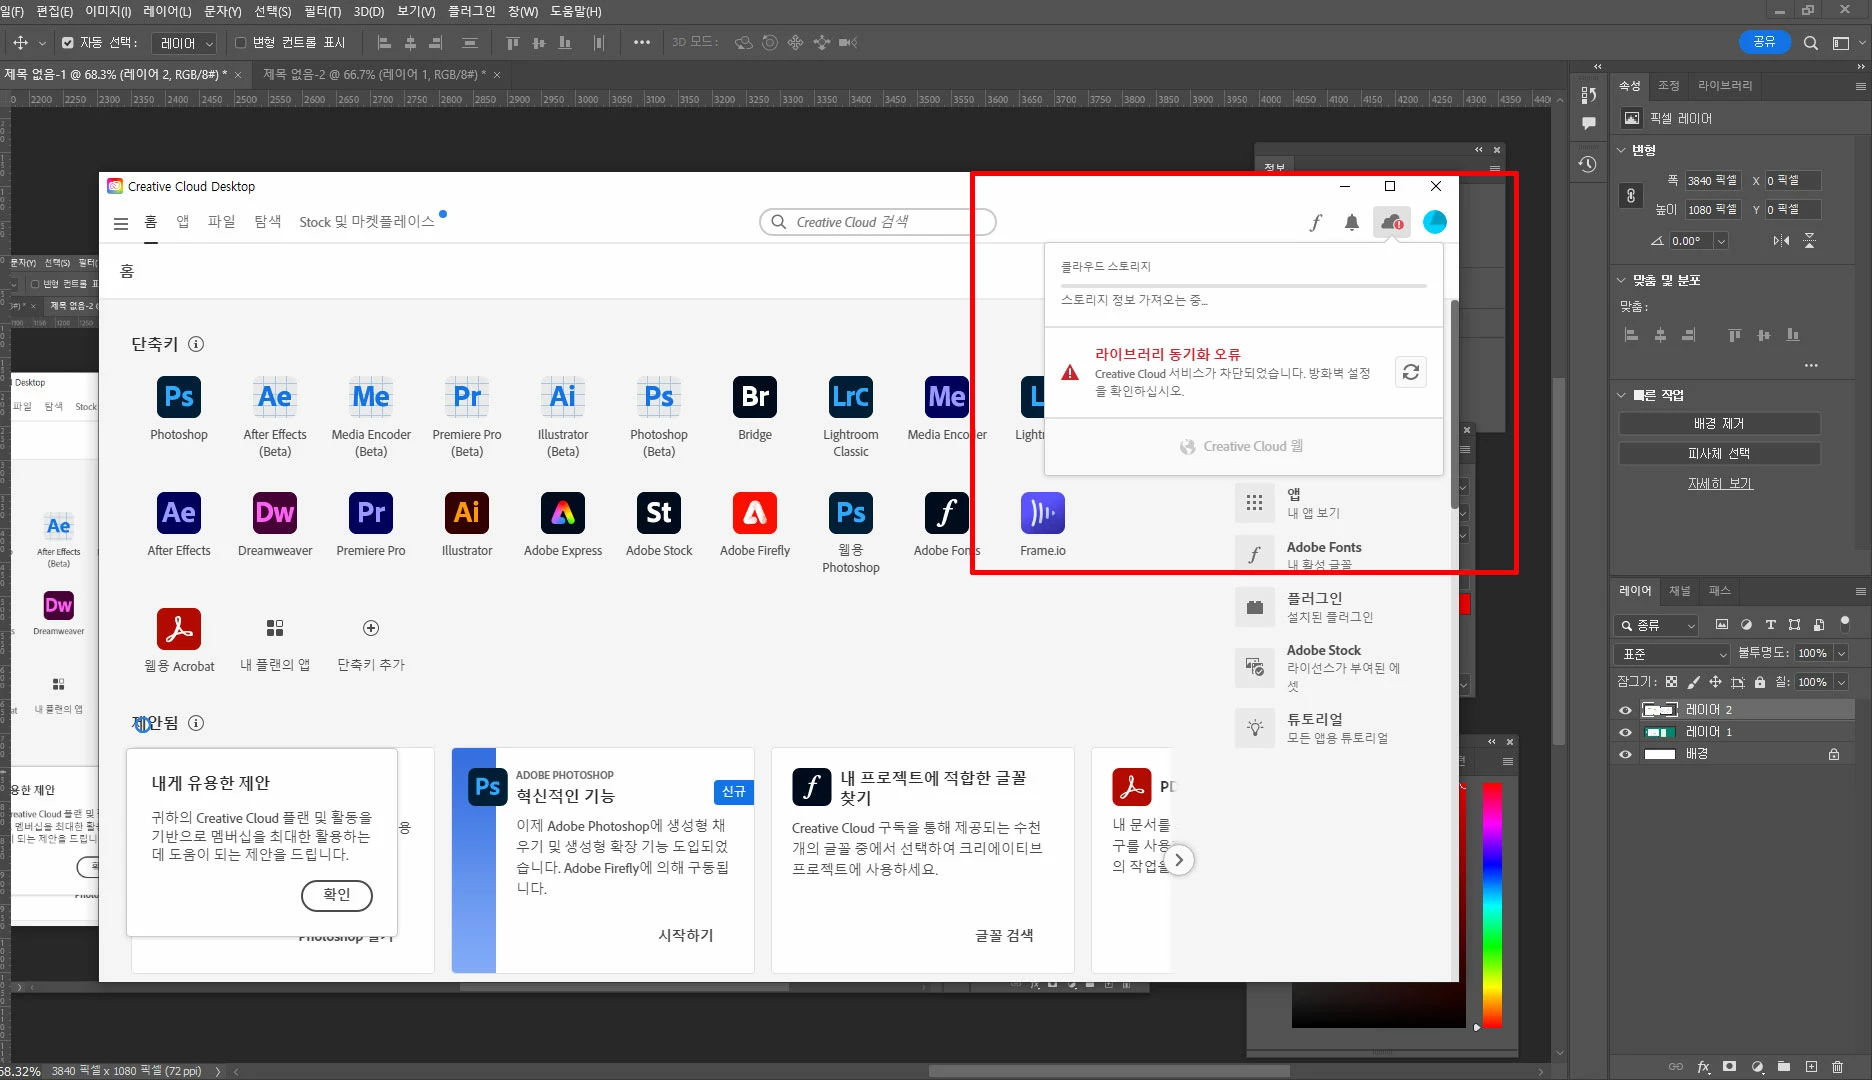Viewport: 1872px width, 1080px height.
Task: Click the 공유 share button
Action: (1764, 42)
